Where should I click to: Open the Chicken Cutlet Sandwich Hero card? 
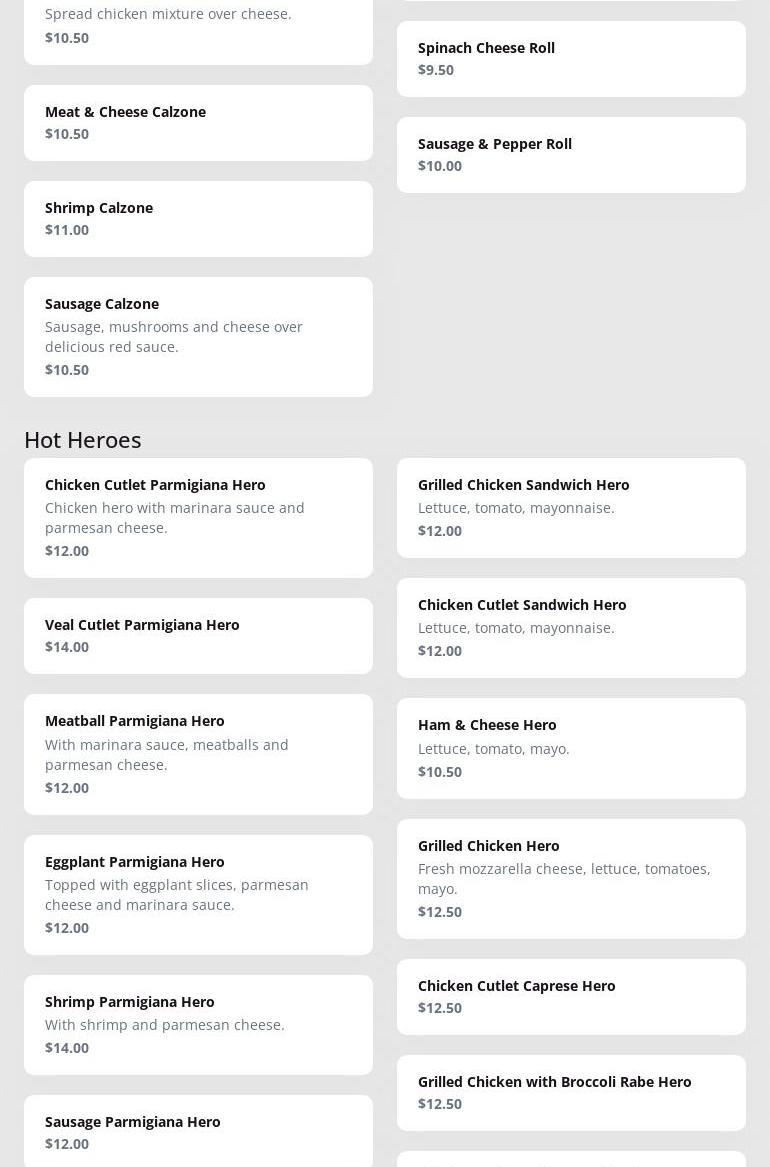571,627
